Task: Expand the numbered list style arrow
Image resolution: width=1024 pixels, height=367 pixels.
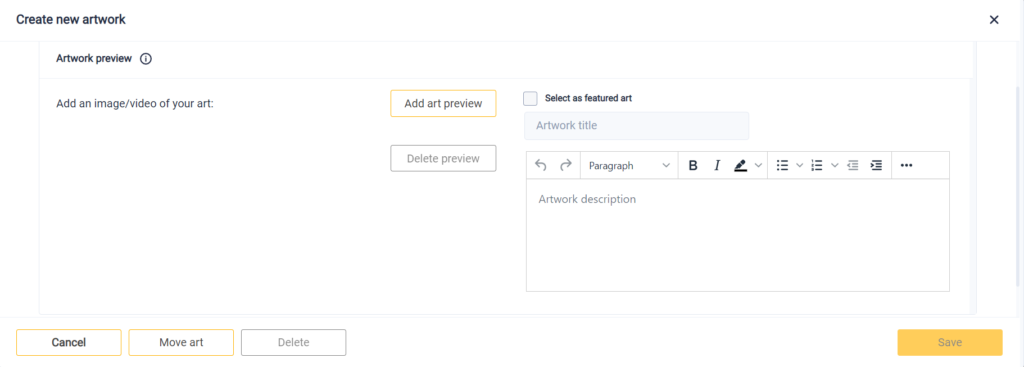Action: [834, 166]
